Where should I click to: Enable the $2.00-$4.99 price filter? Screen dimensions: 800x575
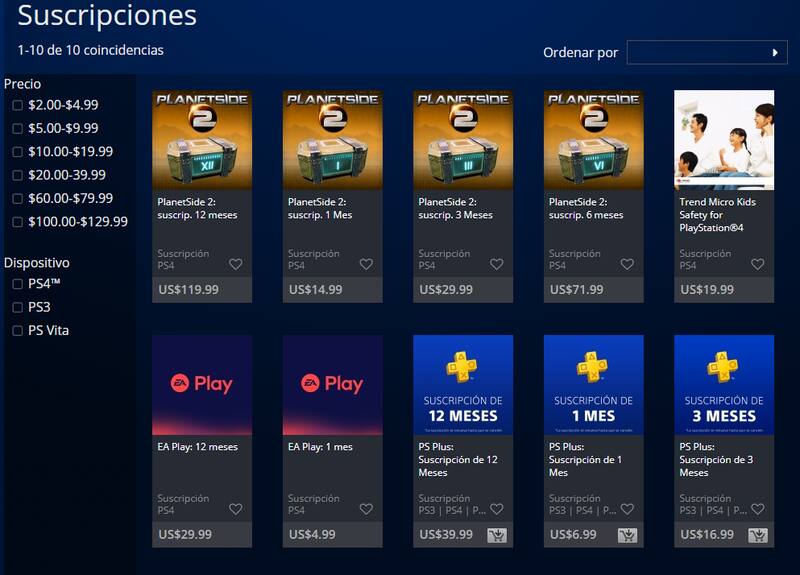pos(17,105)
